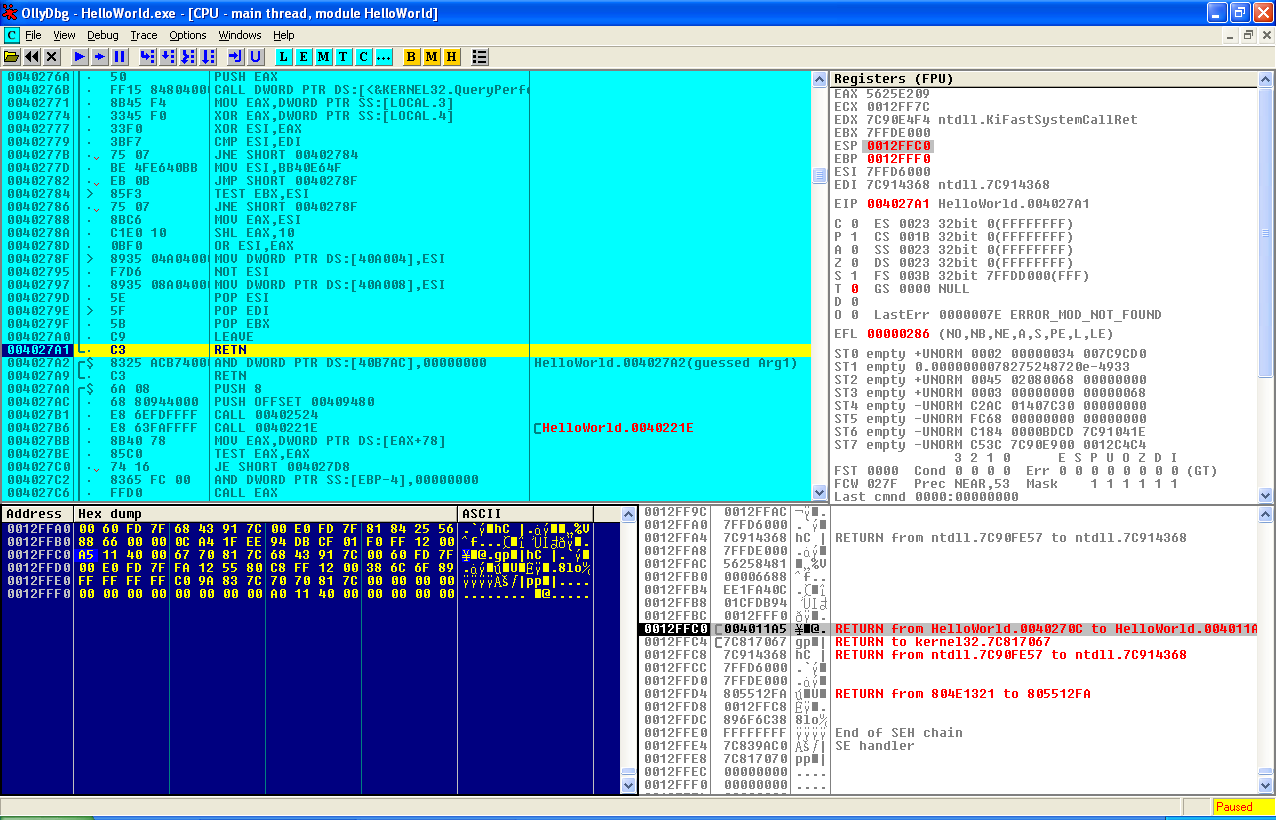Open the Trace menu
1276x820 pixels.
click(x=143, y=35)
